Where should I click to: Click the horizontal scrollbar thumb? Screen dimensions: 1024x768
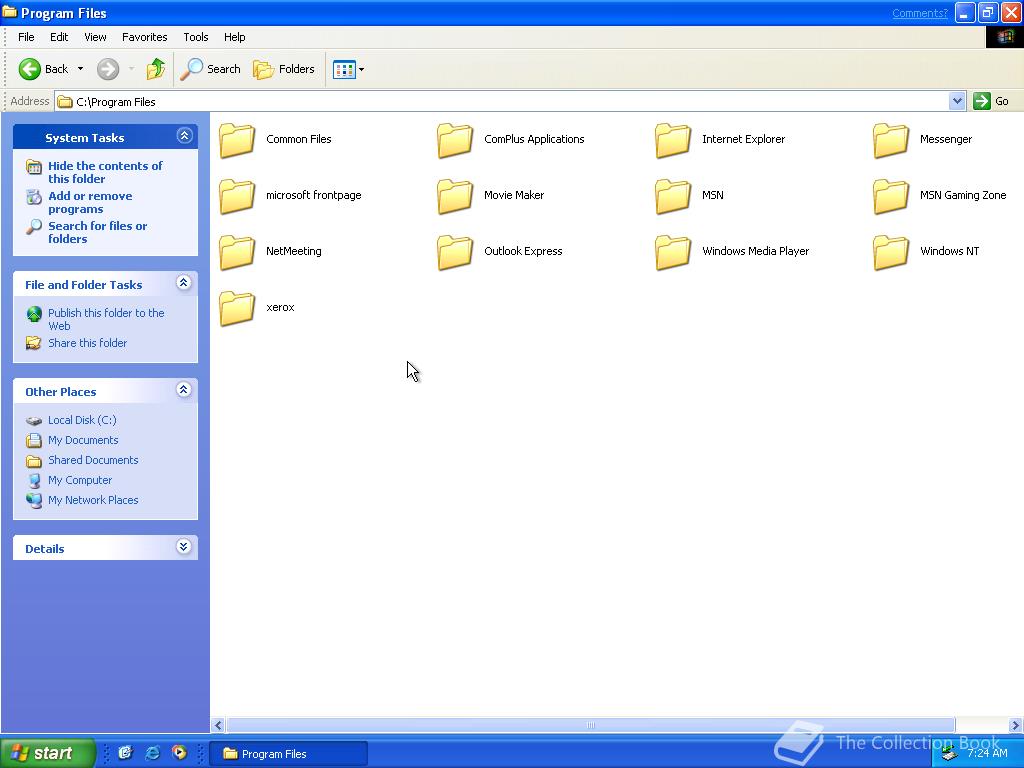tap(590, 725)
